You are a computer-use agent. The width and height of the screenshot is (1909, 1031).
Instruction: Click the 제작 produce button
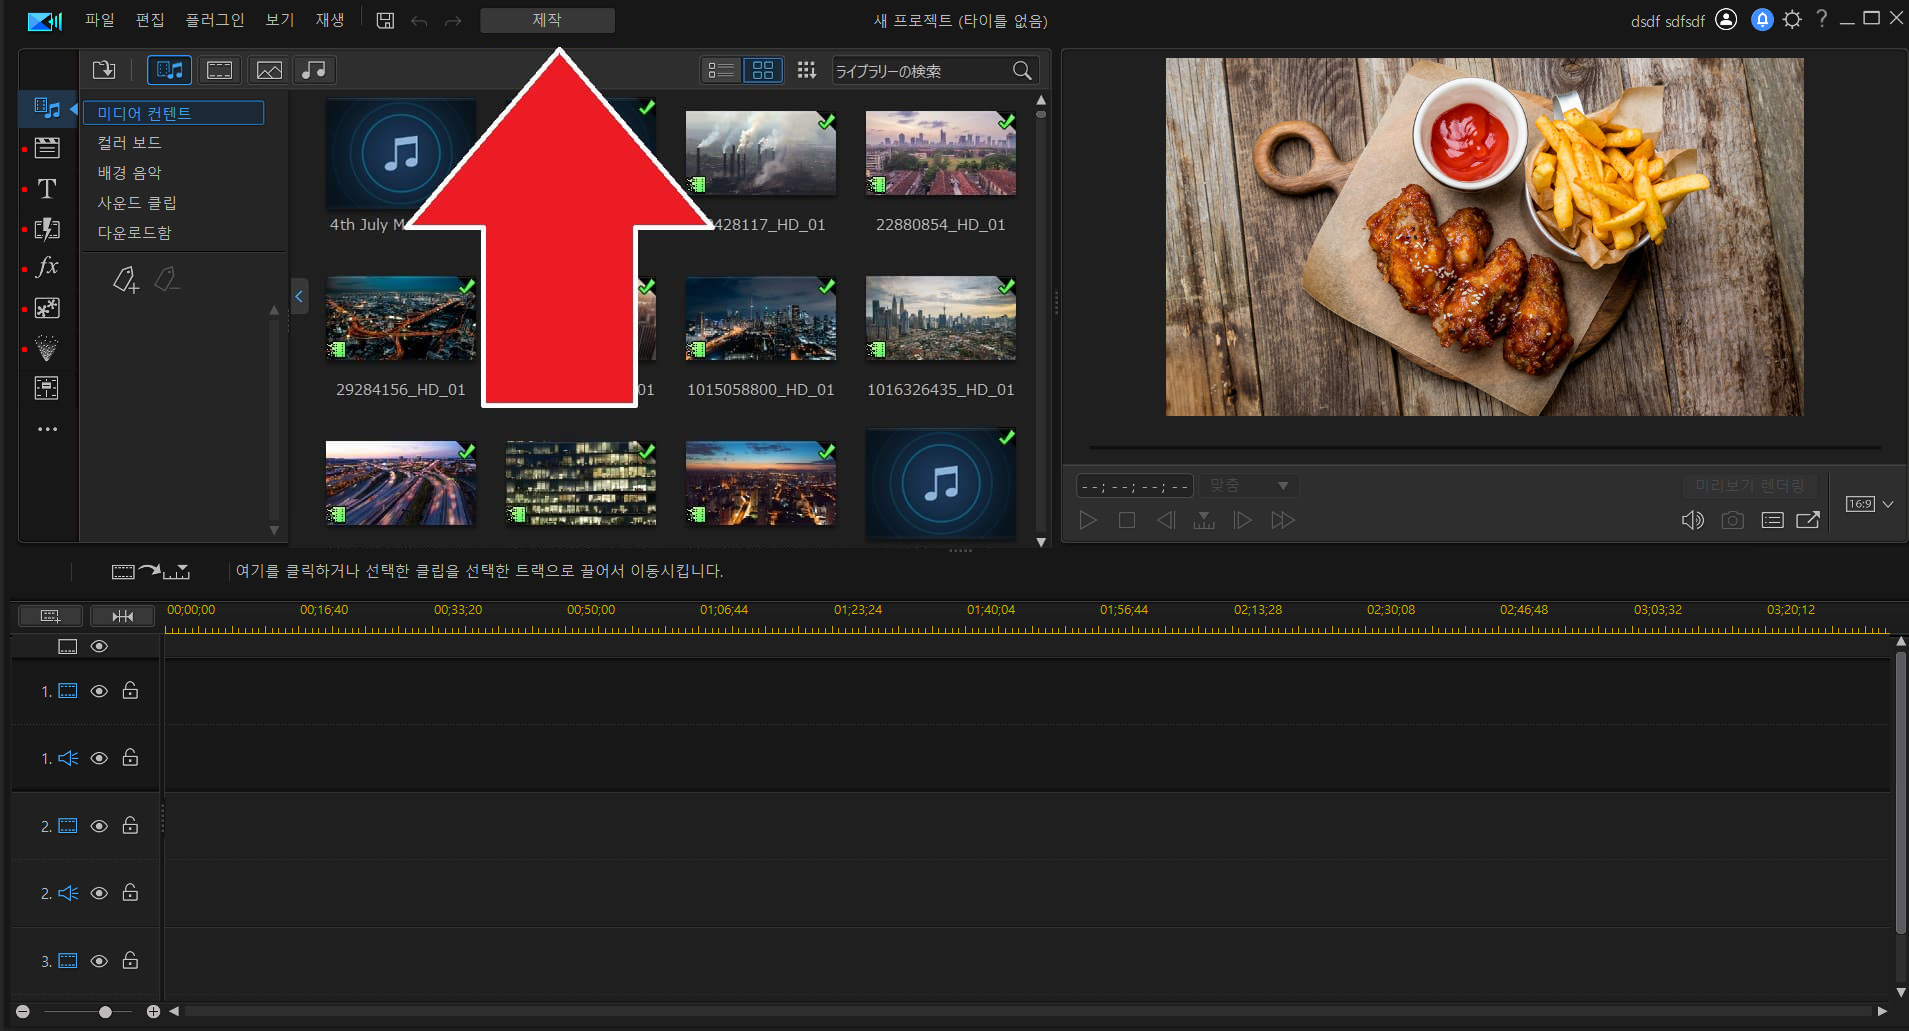tap(547, 20)
